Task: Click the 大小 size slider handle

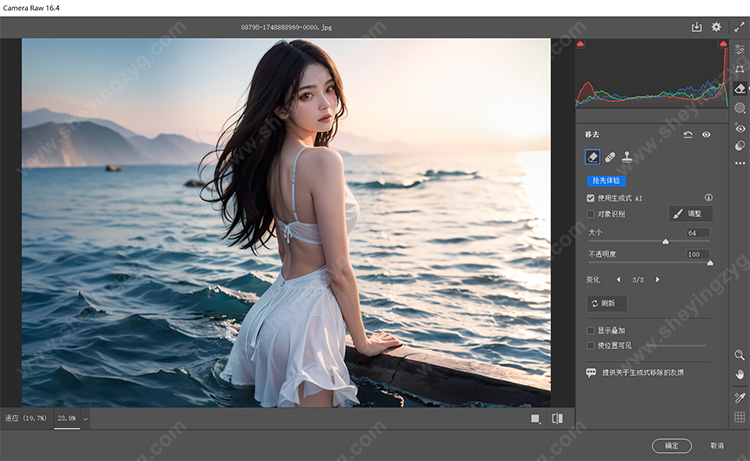Action: [666, 241]
